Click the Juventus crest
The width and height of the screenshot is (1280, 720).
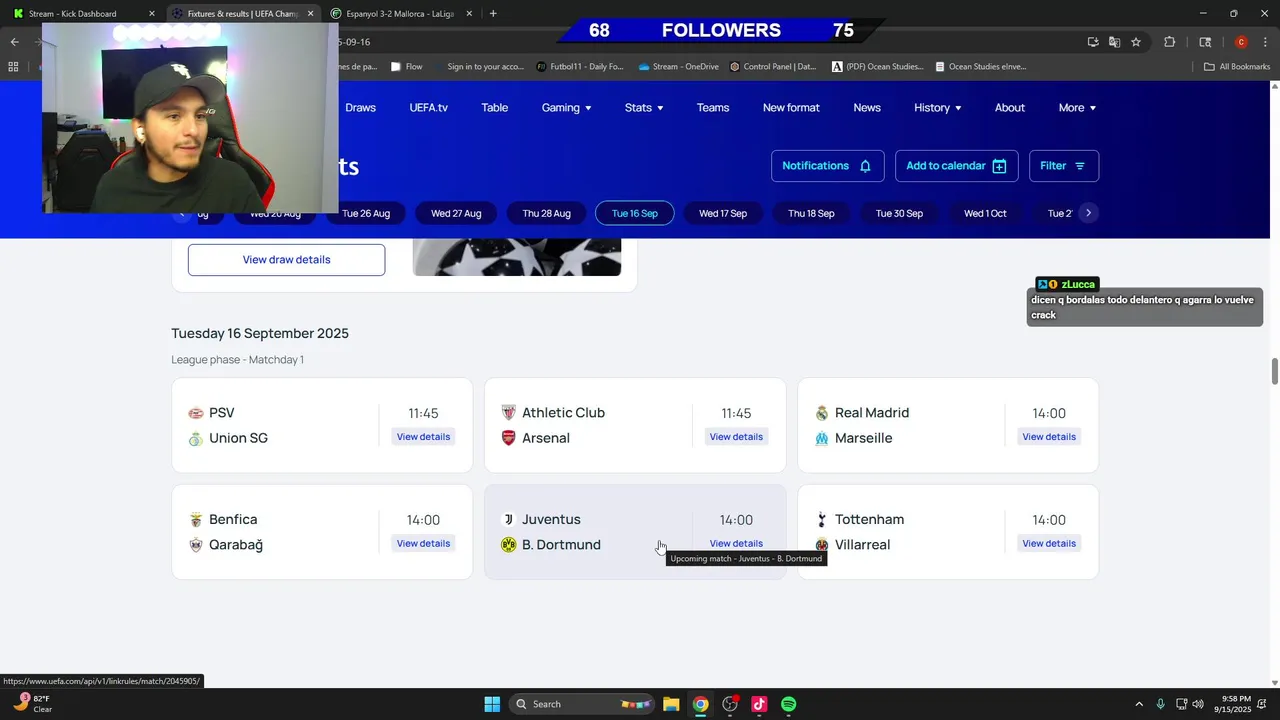pos(509,520)
